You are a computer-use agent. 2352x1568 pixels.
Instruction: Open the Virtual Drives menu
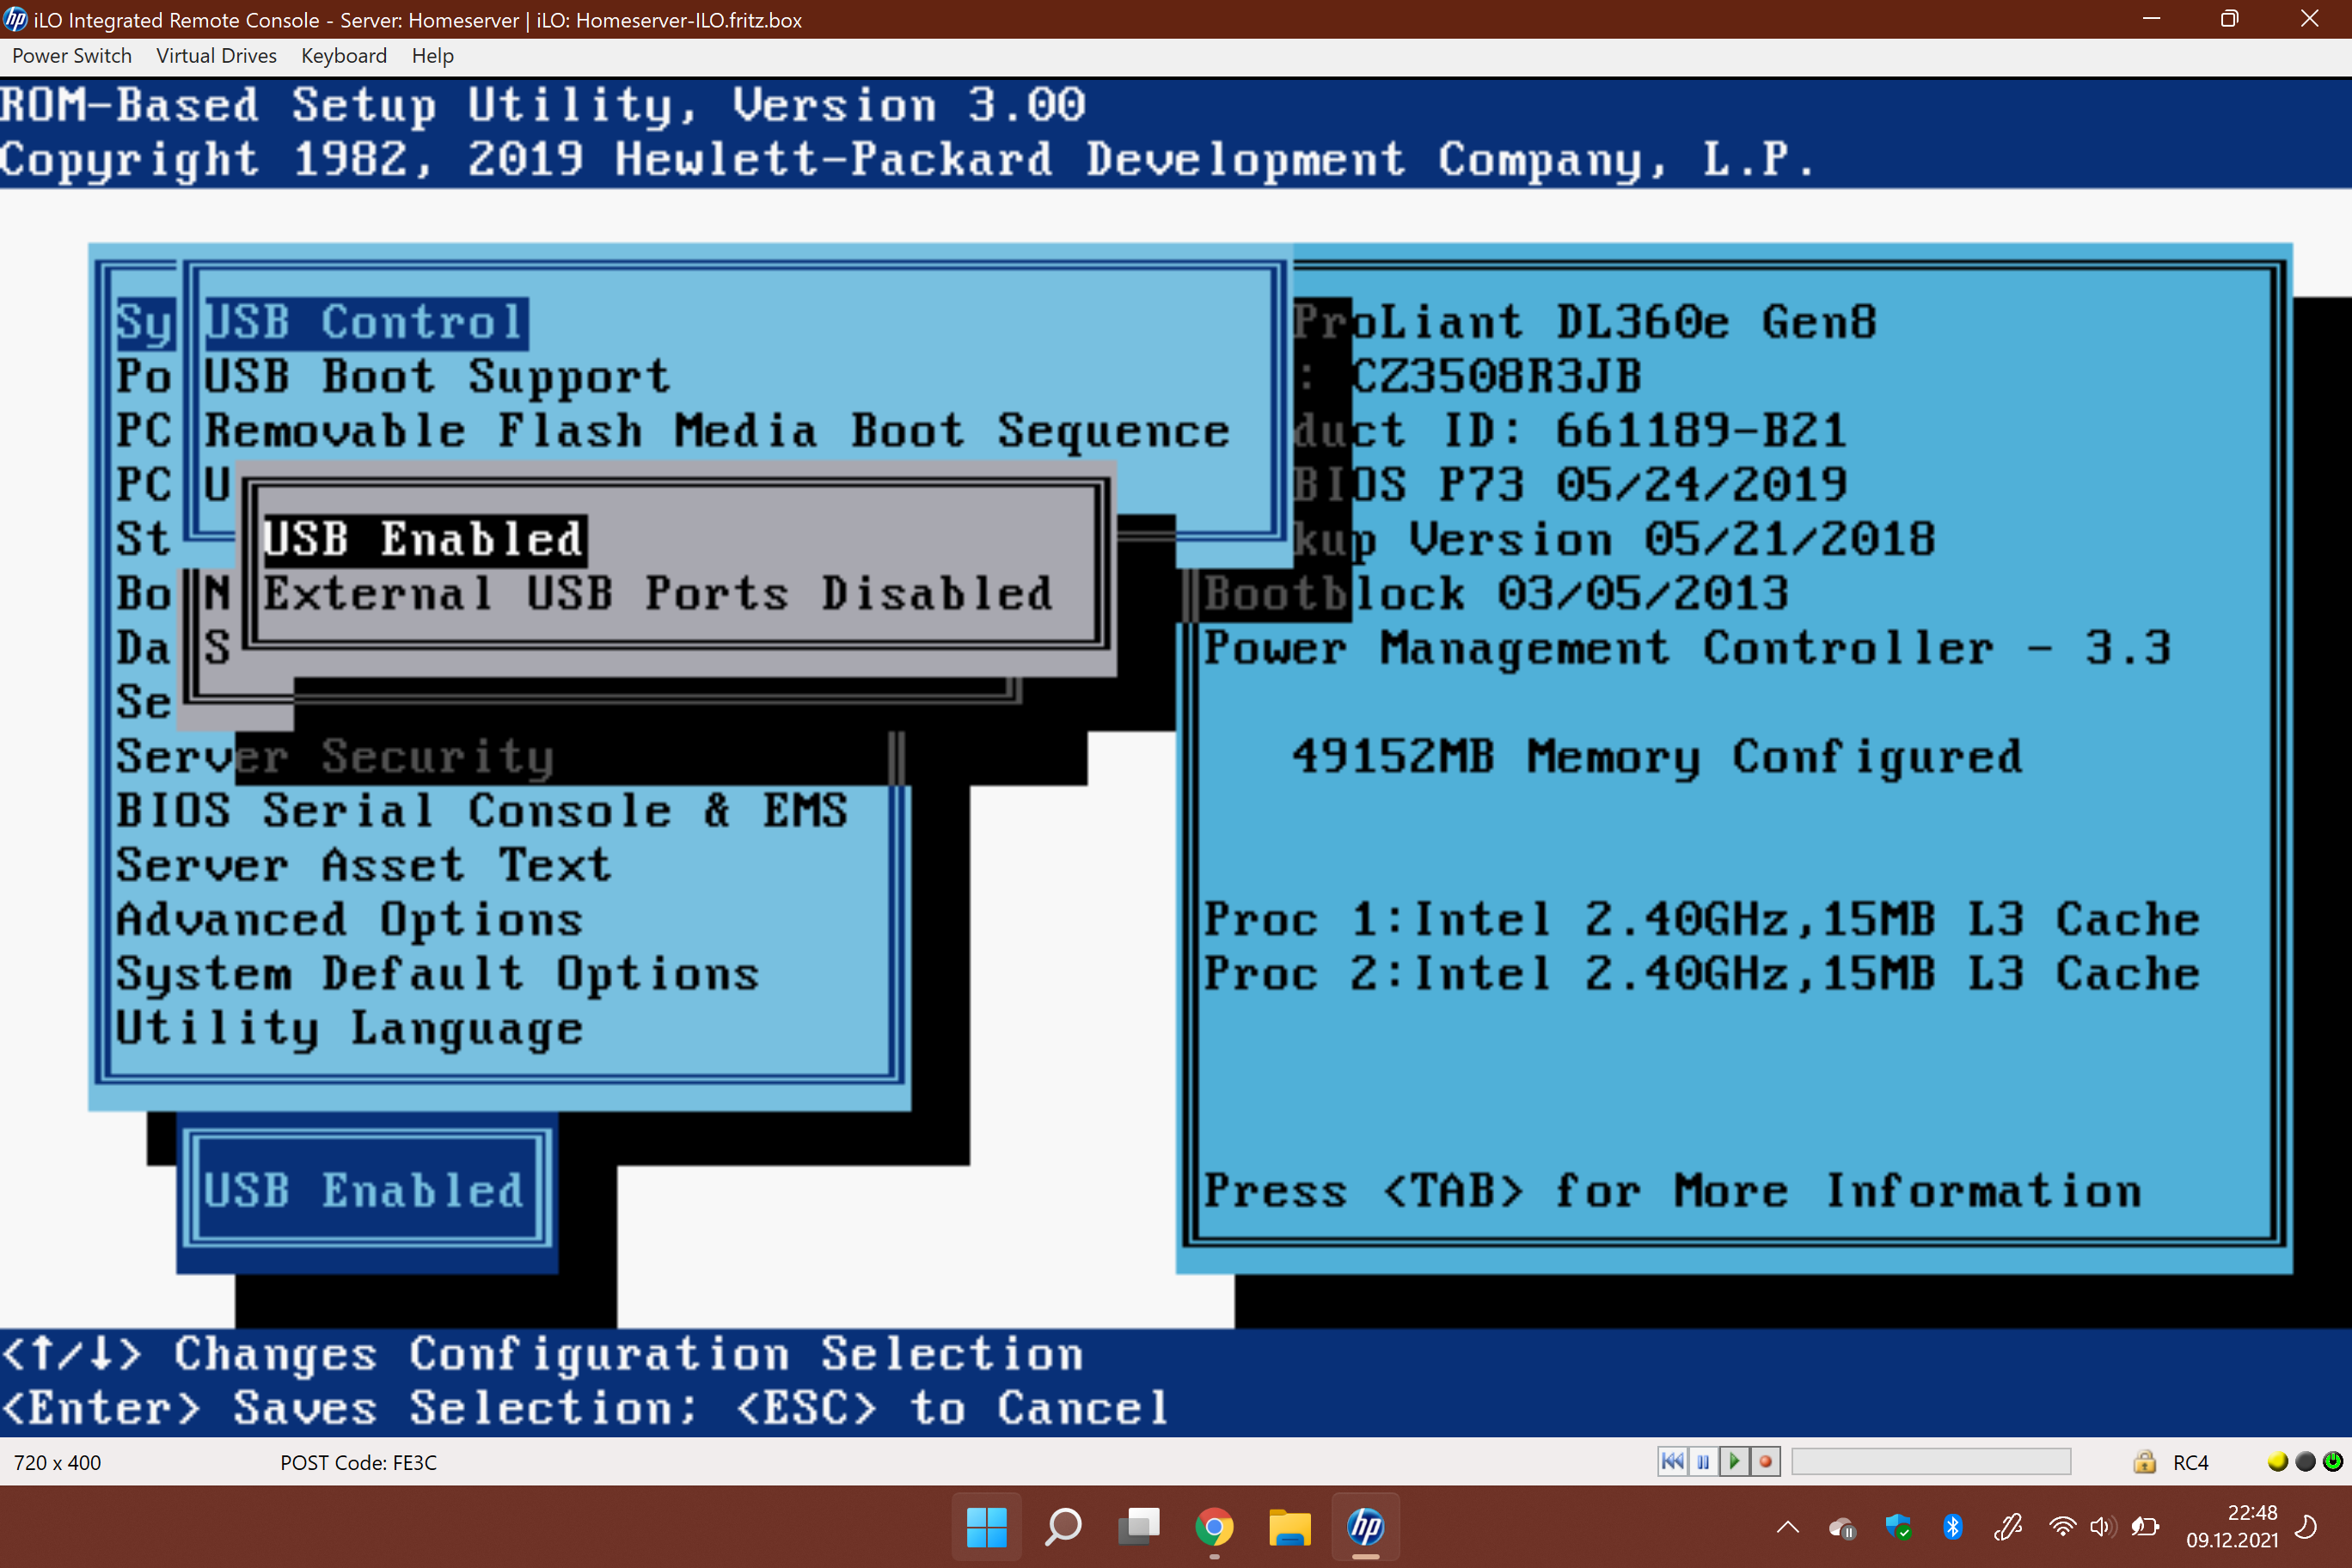coord(216,56)
